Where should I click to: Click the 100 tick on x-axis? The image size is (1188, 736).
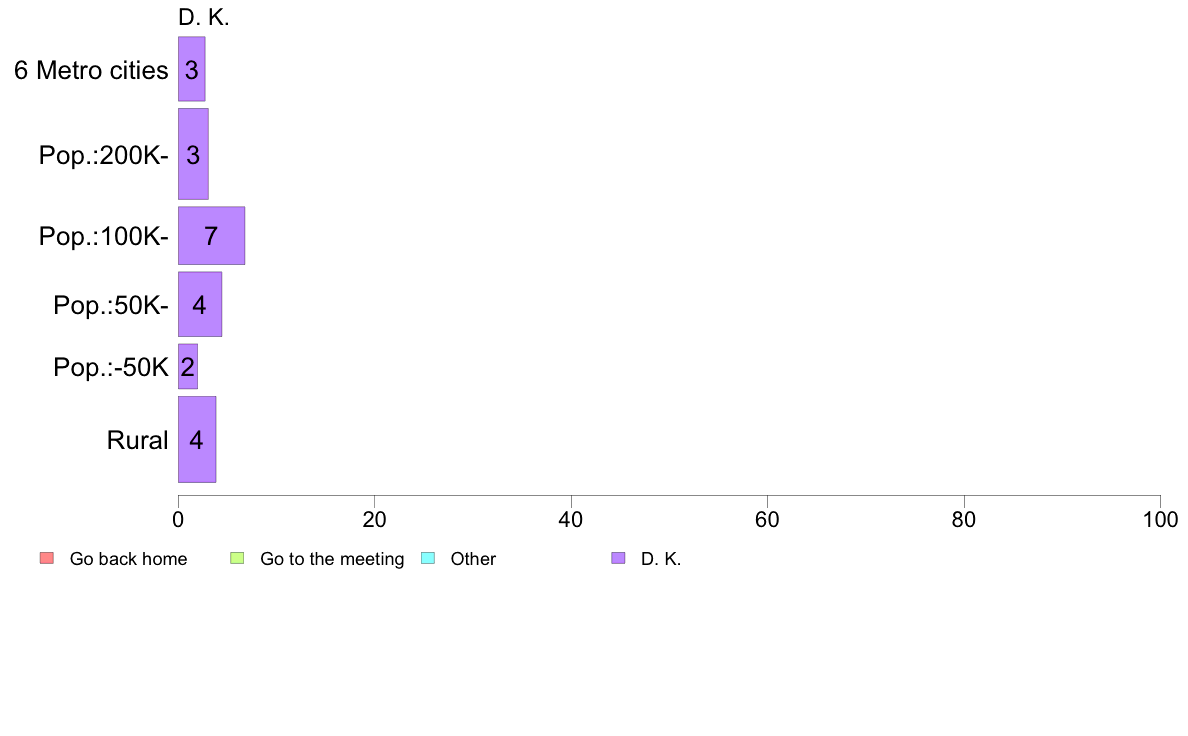click(x=1160, y=519)
